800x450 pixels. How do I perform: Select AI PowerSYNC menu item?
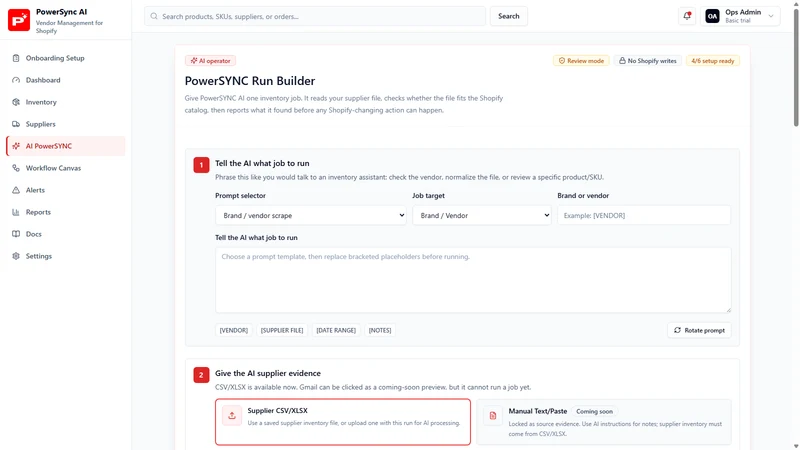coord(66,146)
